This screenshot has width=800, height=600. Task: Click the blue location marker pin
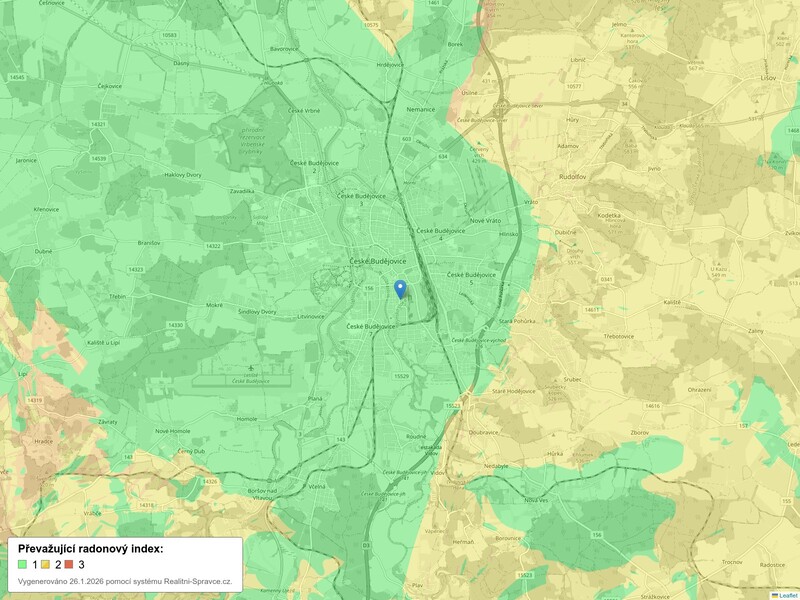[400, 289]
